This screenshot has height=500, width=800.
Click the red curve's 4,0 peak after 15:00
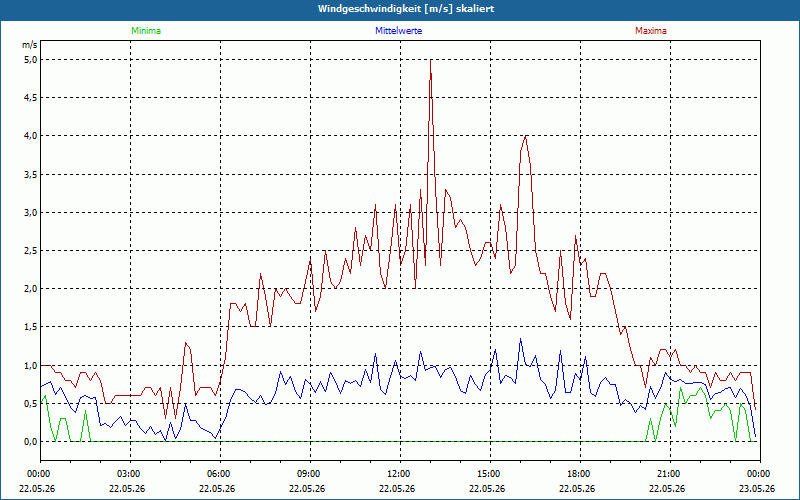(526, 136)
